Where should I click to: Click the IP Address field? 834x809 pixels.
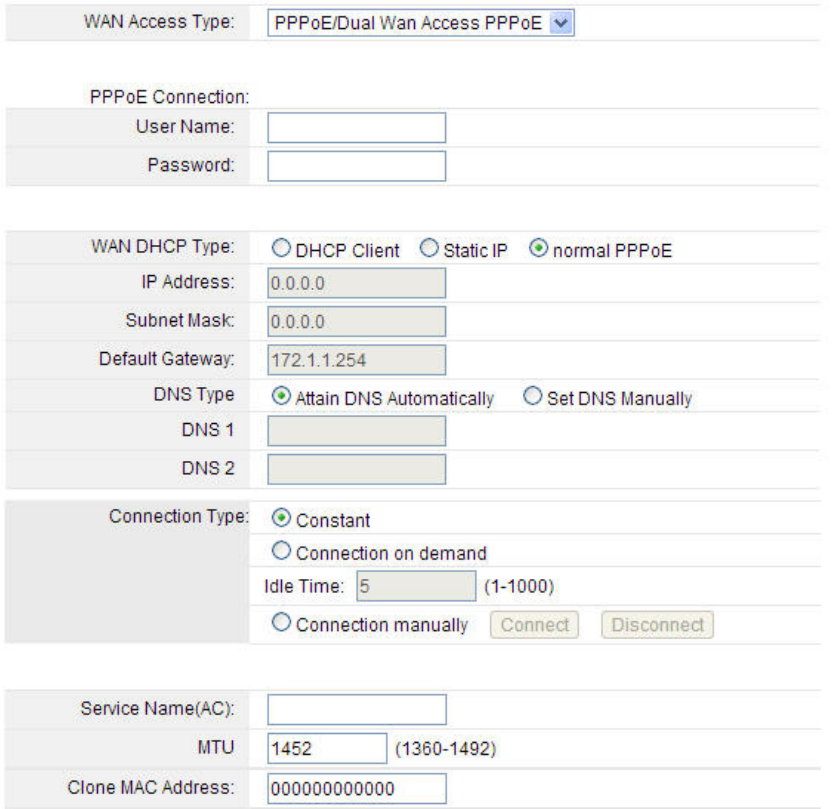pyautogui.click(x=356, y=283)
